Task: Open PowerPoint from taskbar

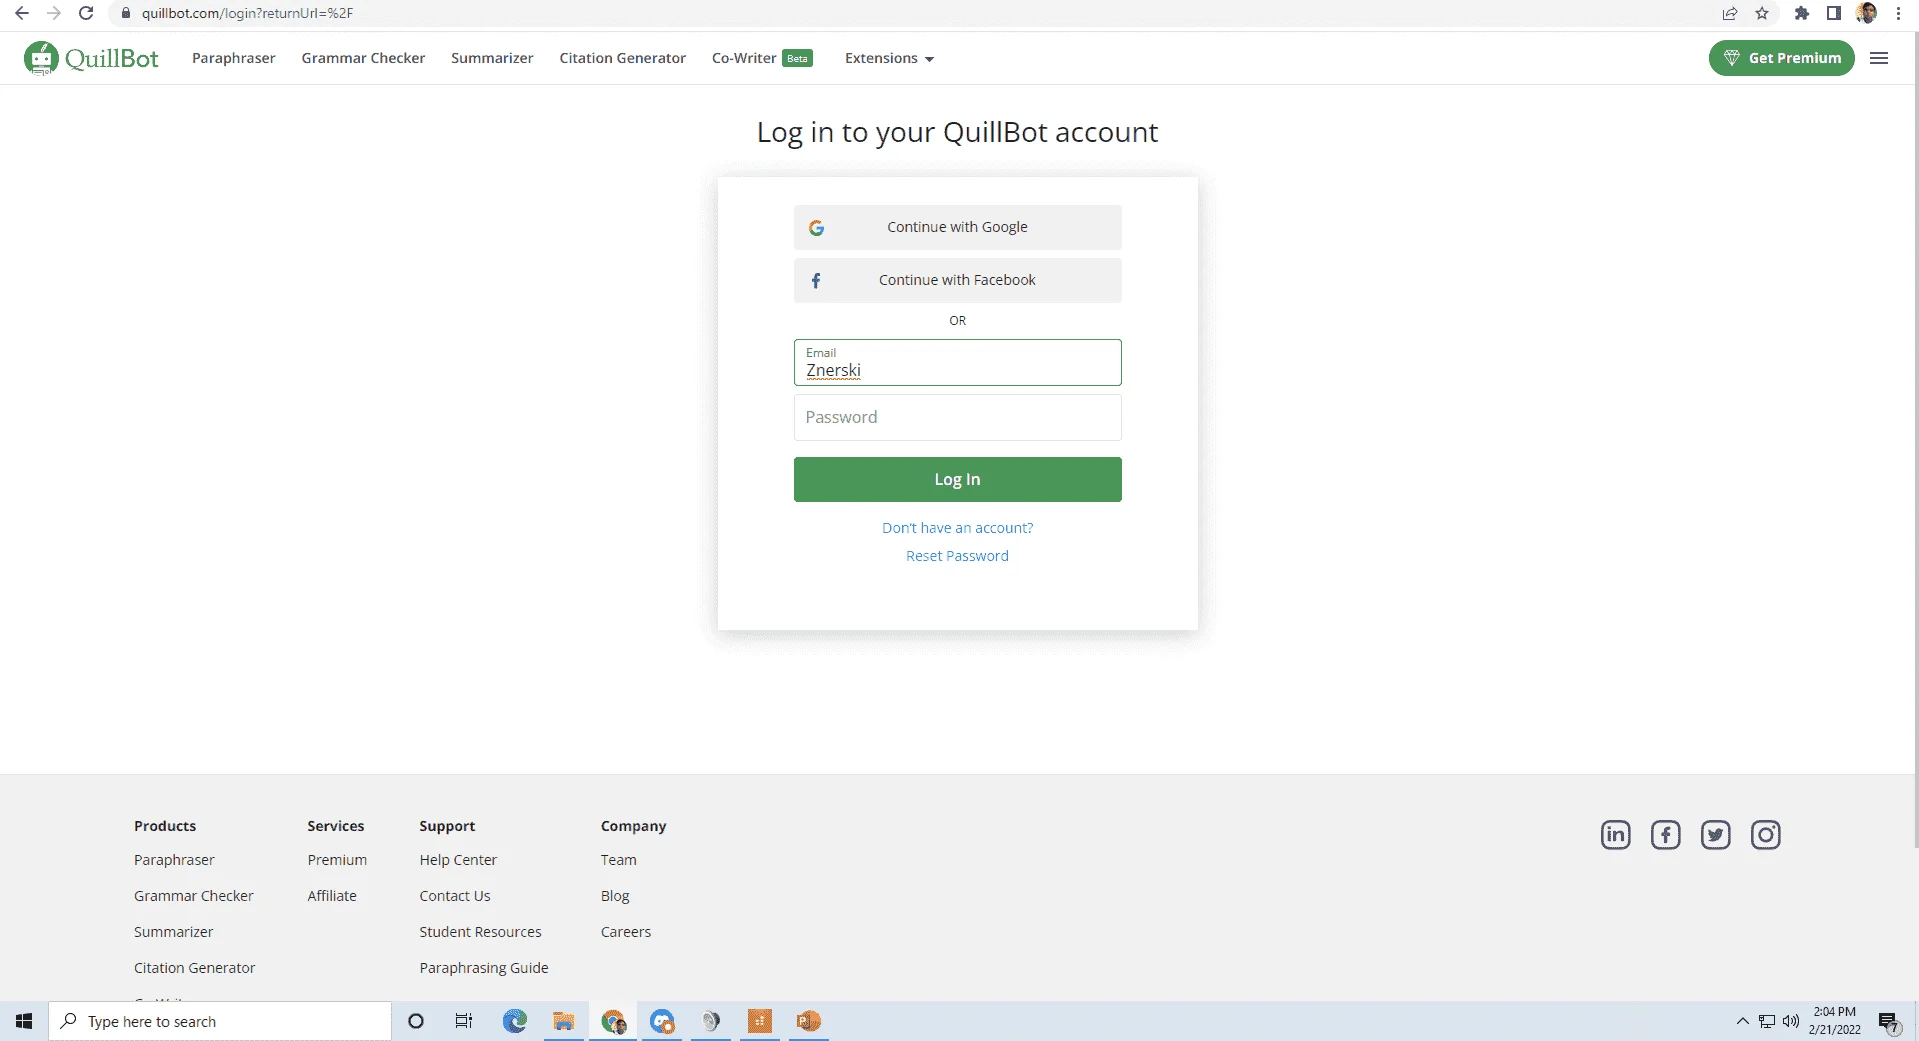Action: (809, 1021)
